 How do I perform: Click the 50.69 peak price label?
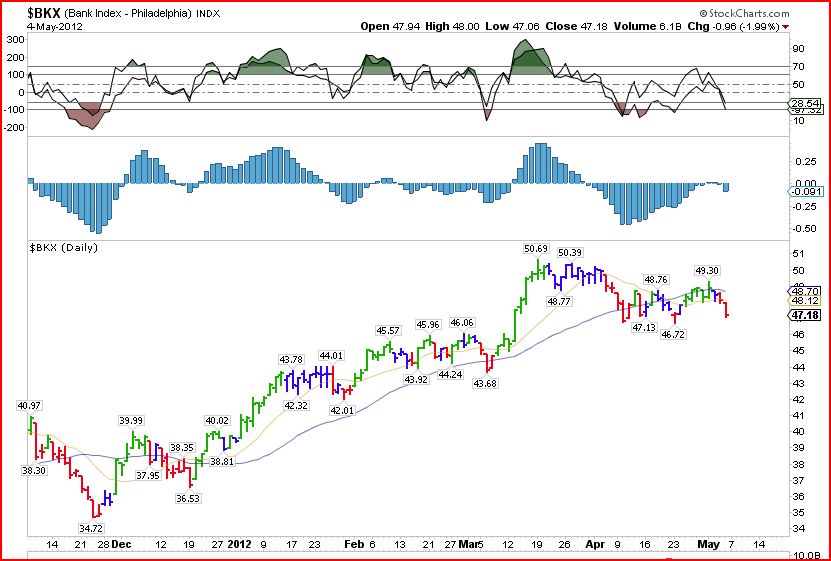click(536, 248)
